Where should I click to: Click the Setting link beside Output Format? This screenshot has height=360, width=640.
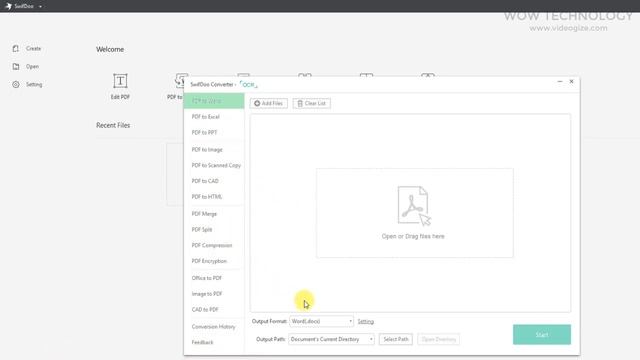point(365,322)
